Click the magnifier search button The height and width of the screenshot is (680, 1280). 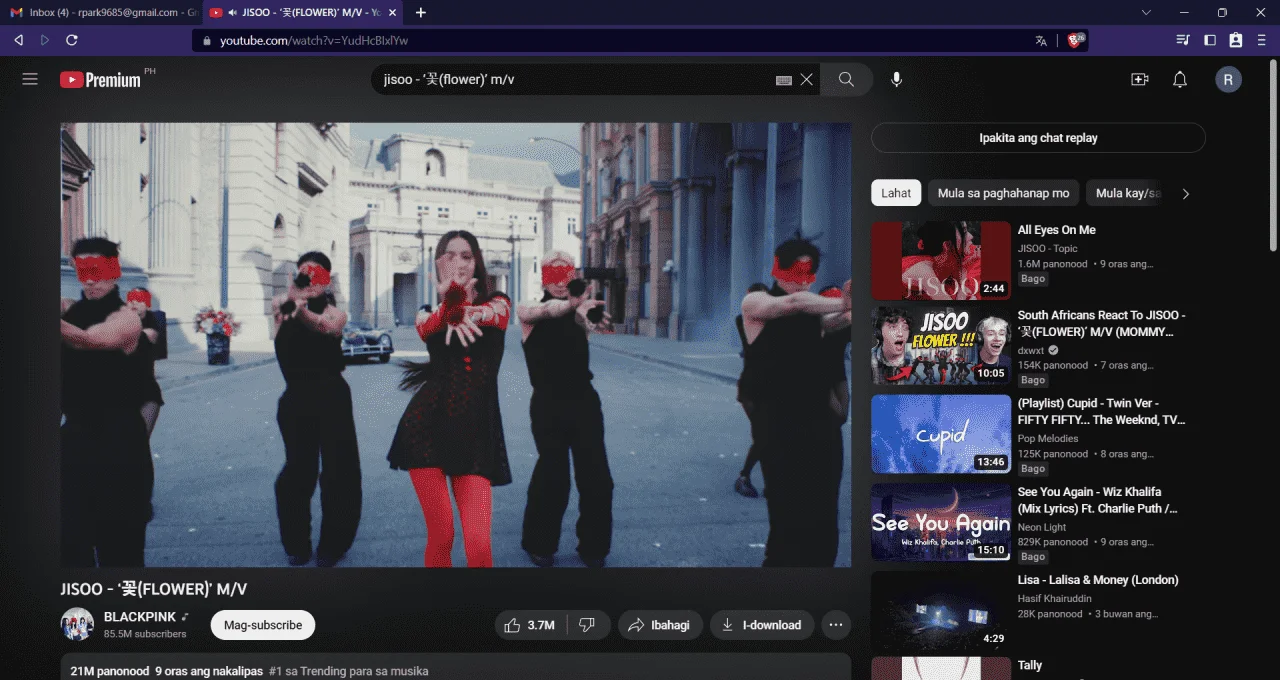(846, 80)
